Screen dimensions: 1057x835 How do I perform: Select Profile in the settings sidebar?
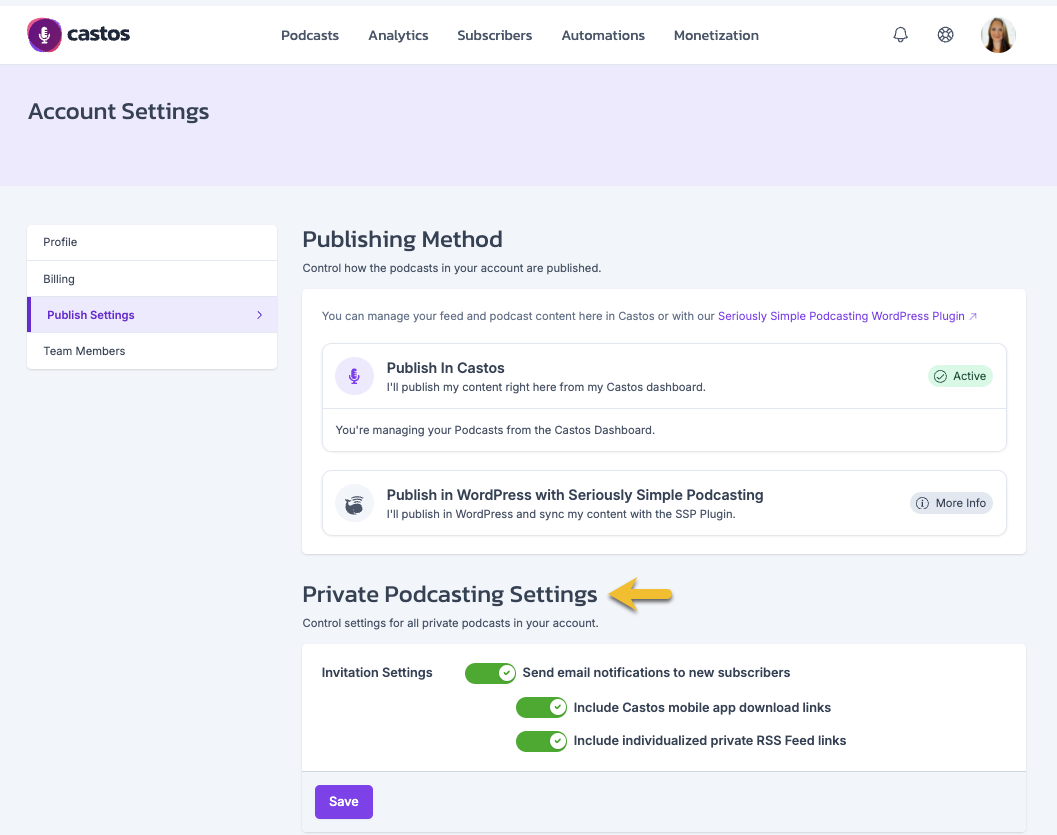(152, 242)
